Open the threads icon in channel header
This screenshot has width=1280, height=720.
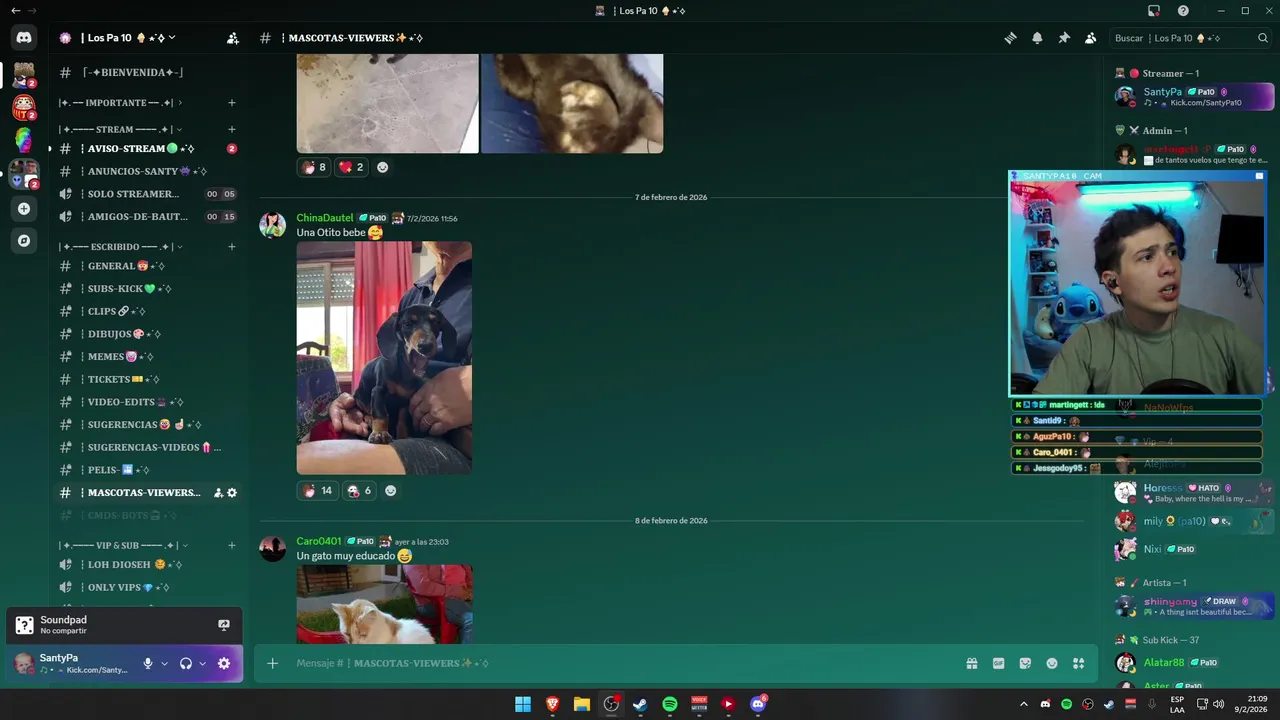pos(1010,38)
